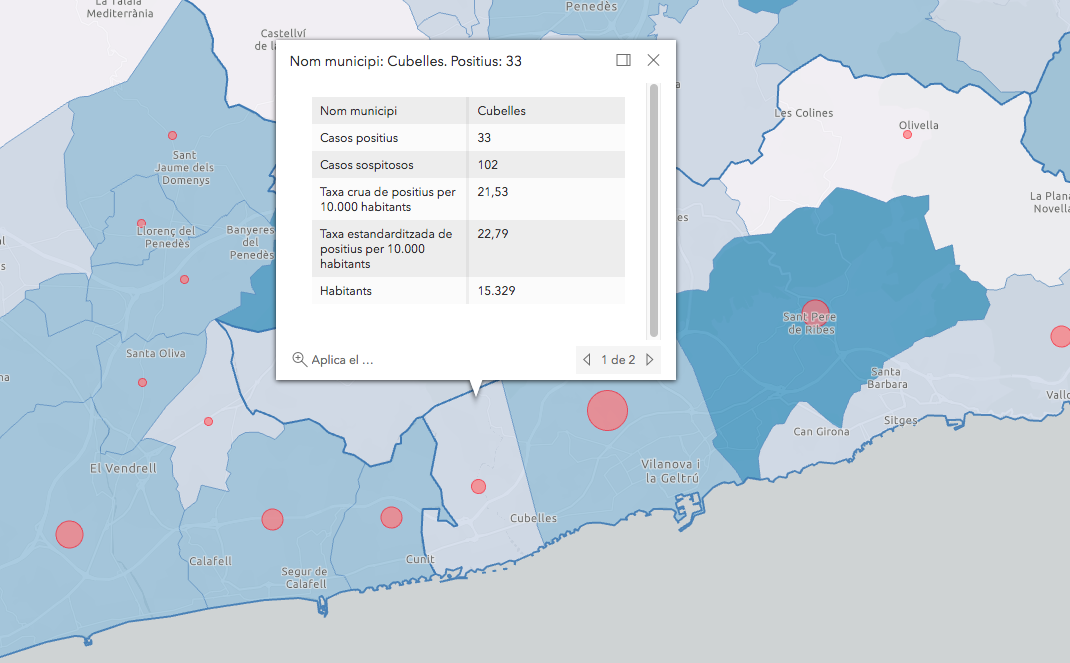Select the red dot below Olivella label
Screen dimensions: 1070x663
[x=908, y=134]
